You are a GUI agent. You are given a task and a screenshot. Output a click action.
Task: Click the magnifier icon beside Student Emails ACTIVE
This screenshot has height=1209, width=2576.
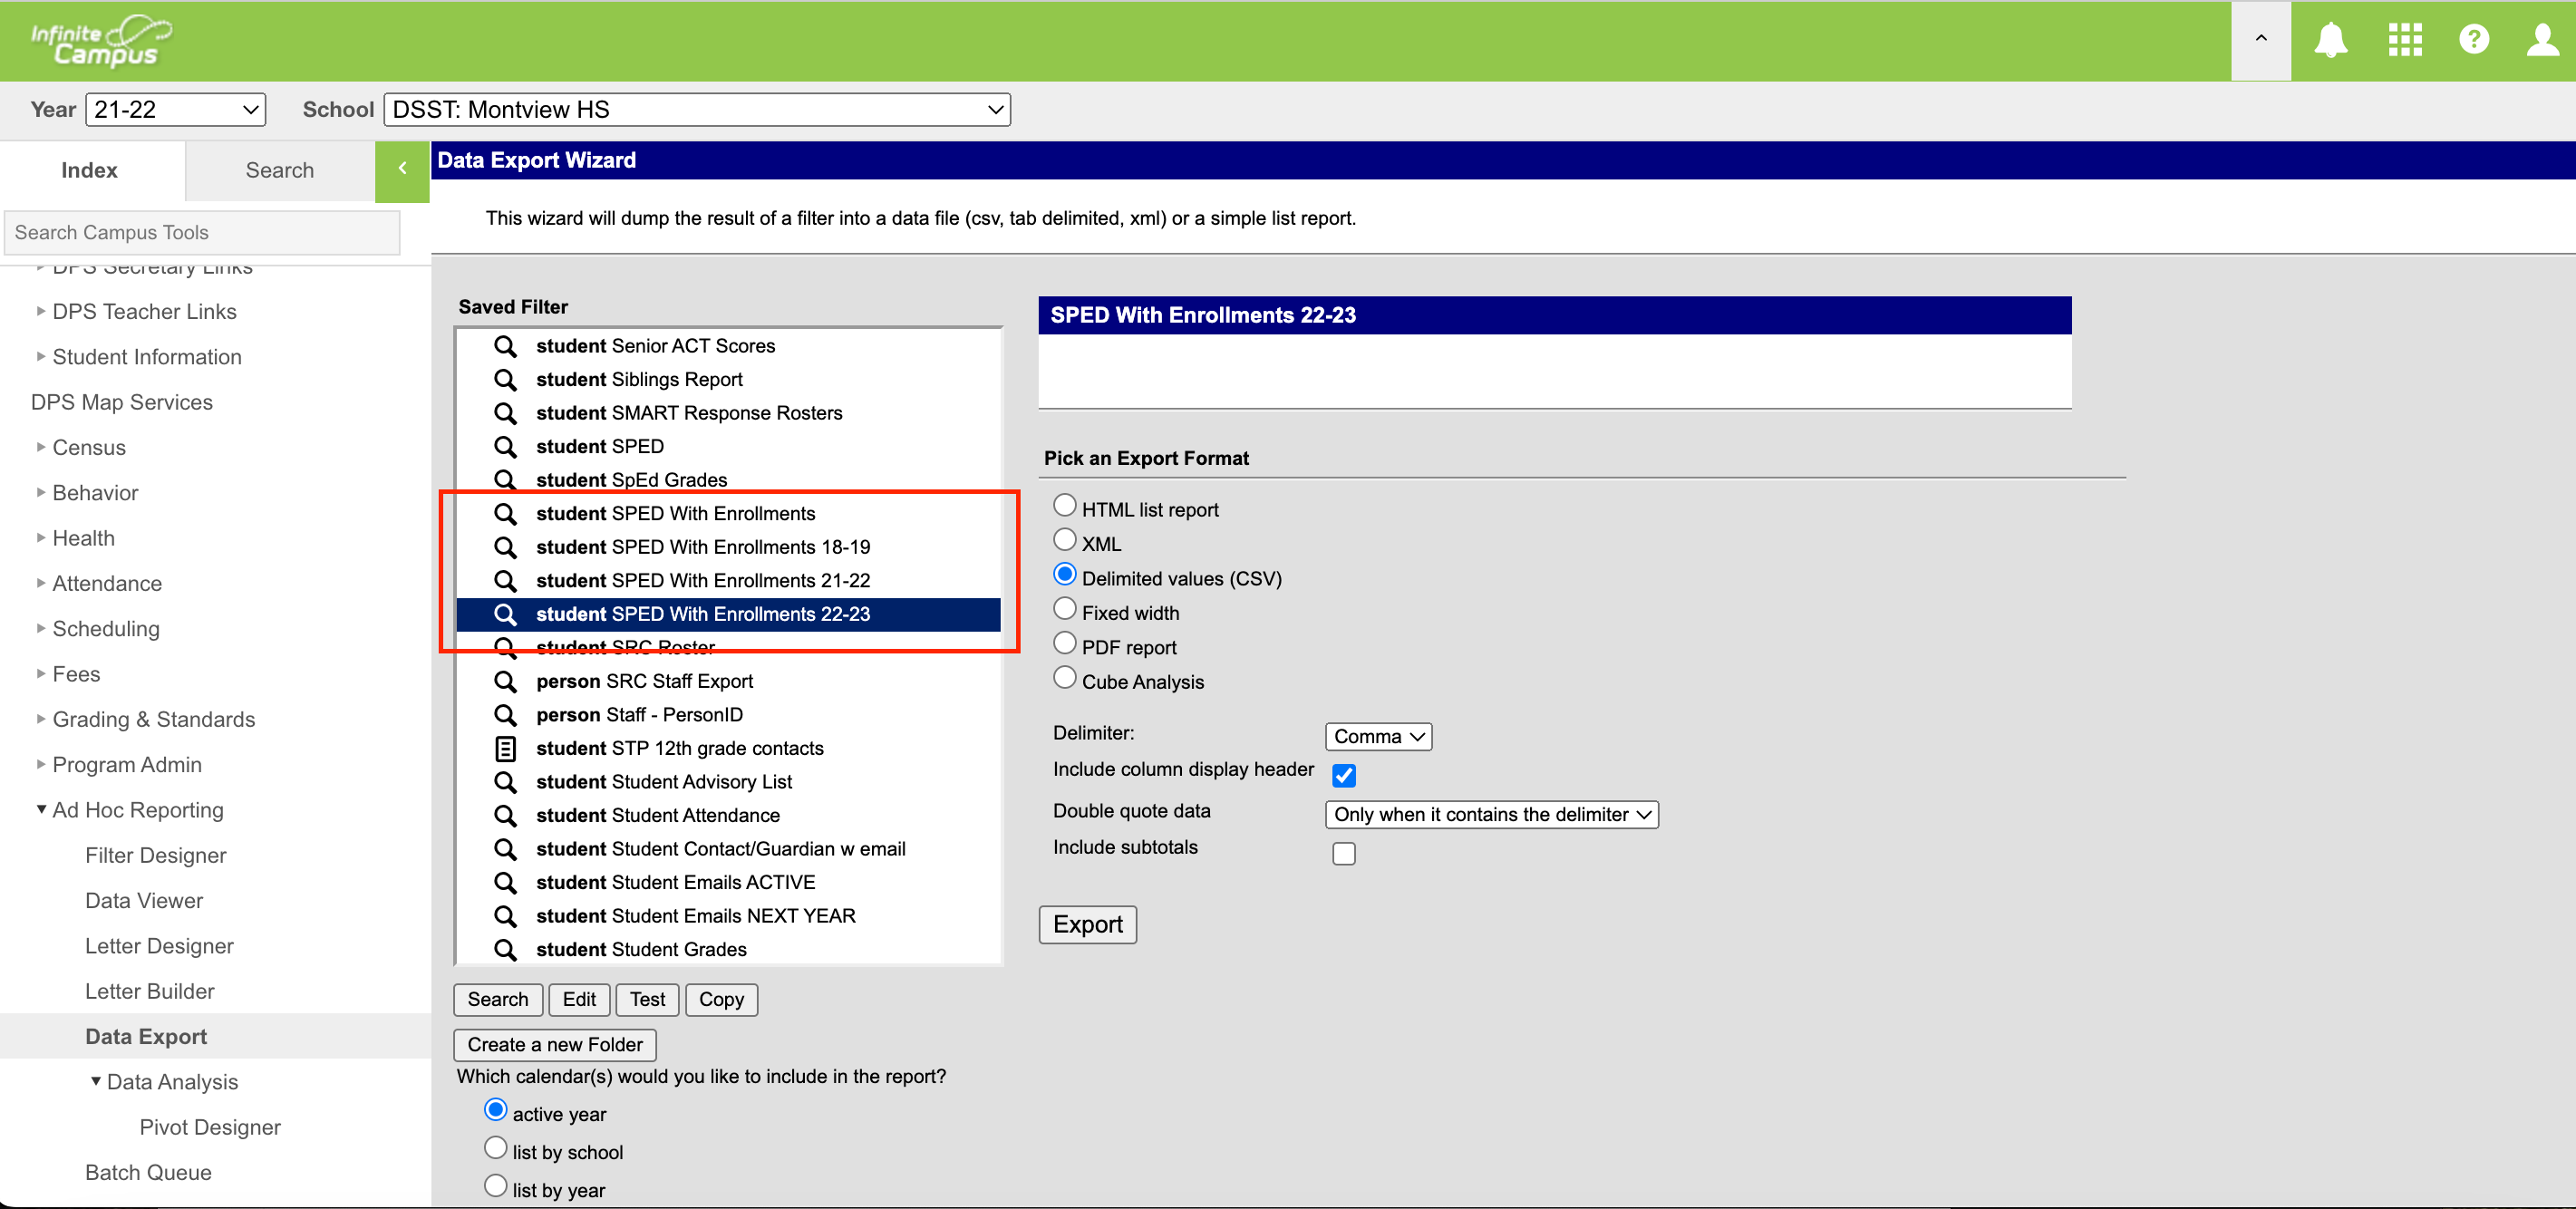pyautogui.click(x=506, y=883)
